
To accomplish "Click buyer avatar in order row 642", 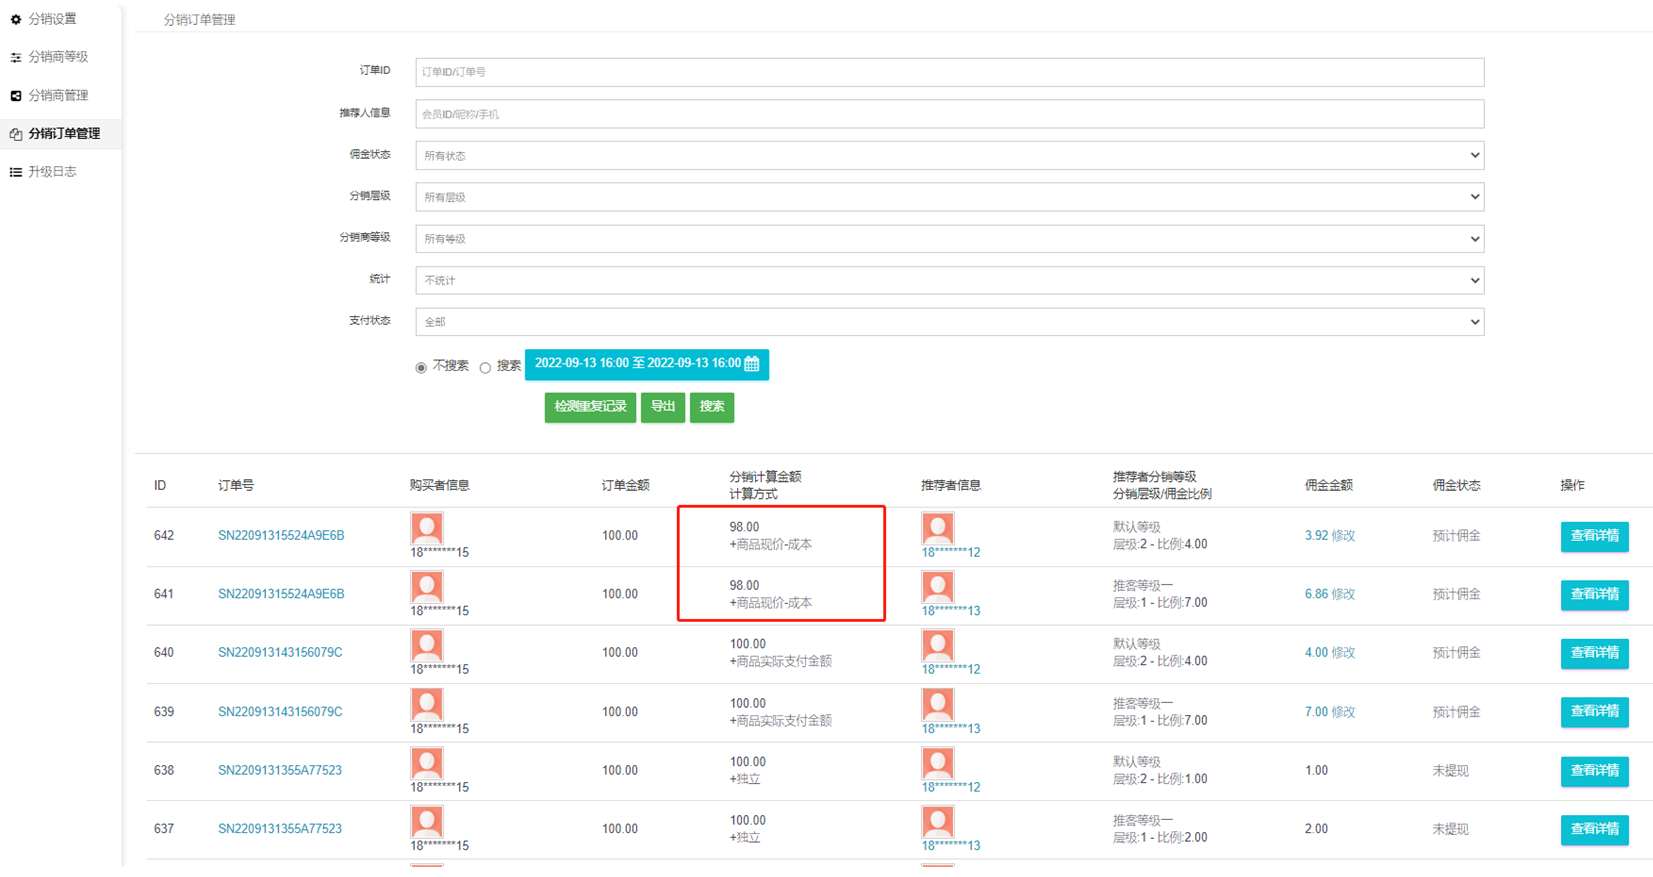I will tap(427, 528).
